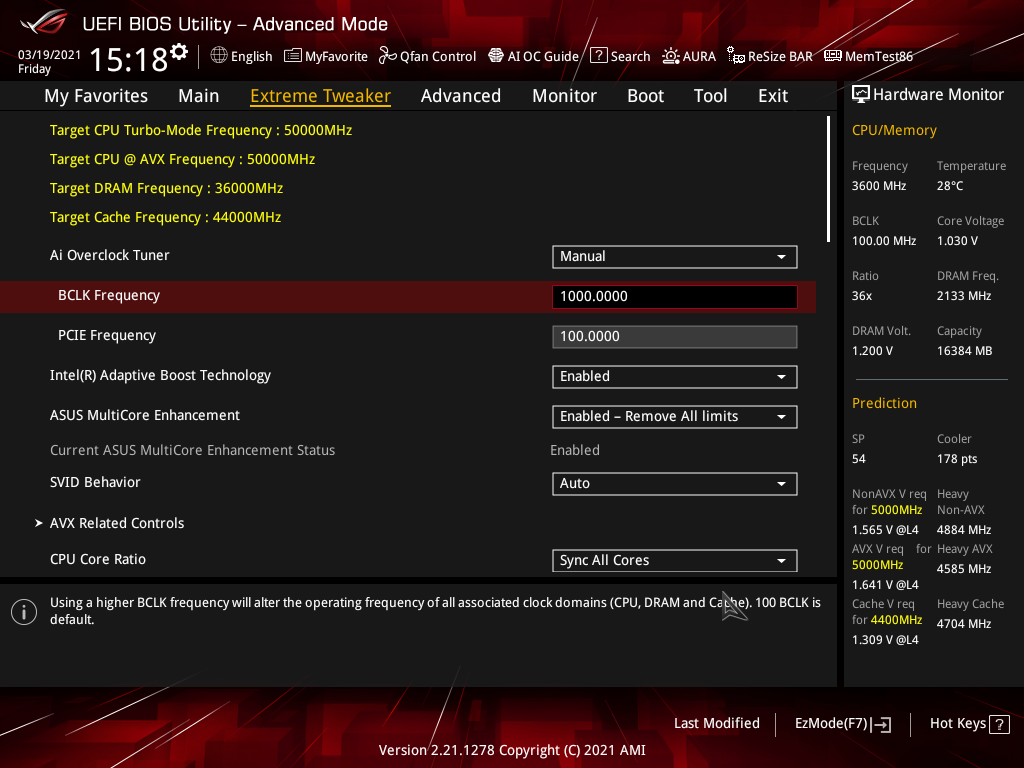The image size is (1024, 768).
Task: Open the Tool tab
Action: coord(711,96)
